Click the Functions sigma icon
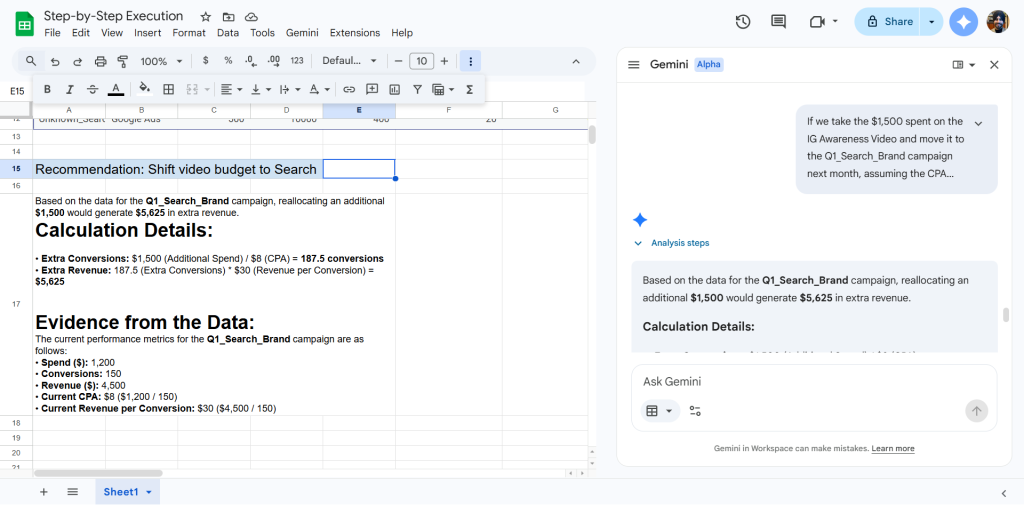Screen dimensions: 1024x505 pyautogui.click(x=469, y=89)
